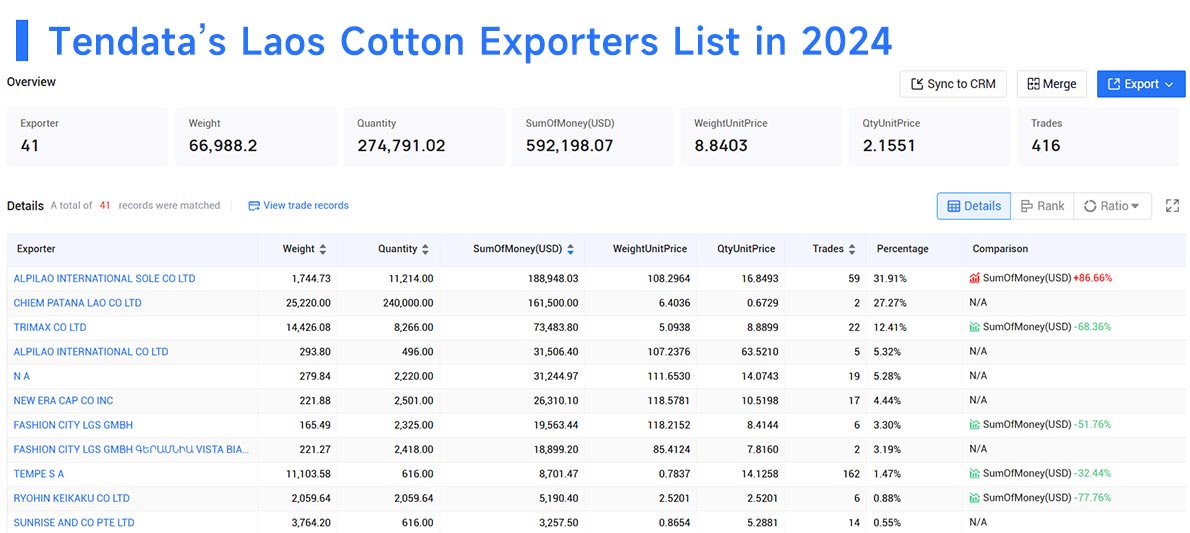Select the QtyUnitPrice overview card 2.1551
The width and height of the screenshot is (1190, 533).
[x=930, y=137]
